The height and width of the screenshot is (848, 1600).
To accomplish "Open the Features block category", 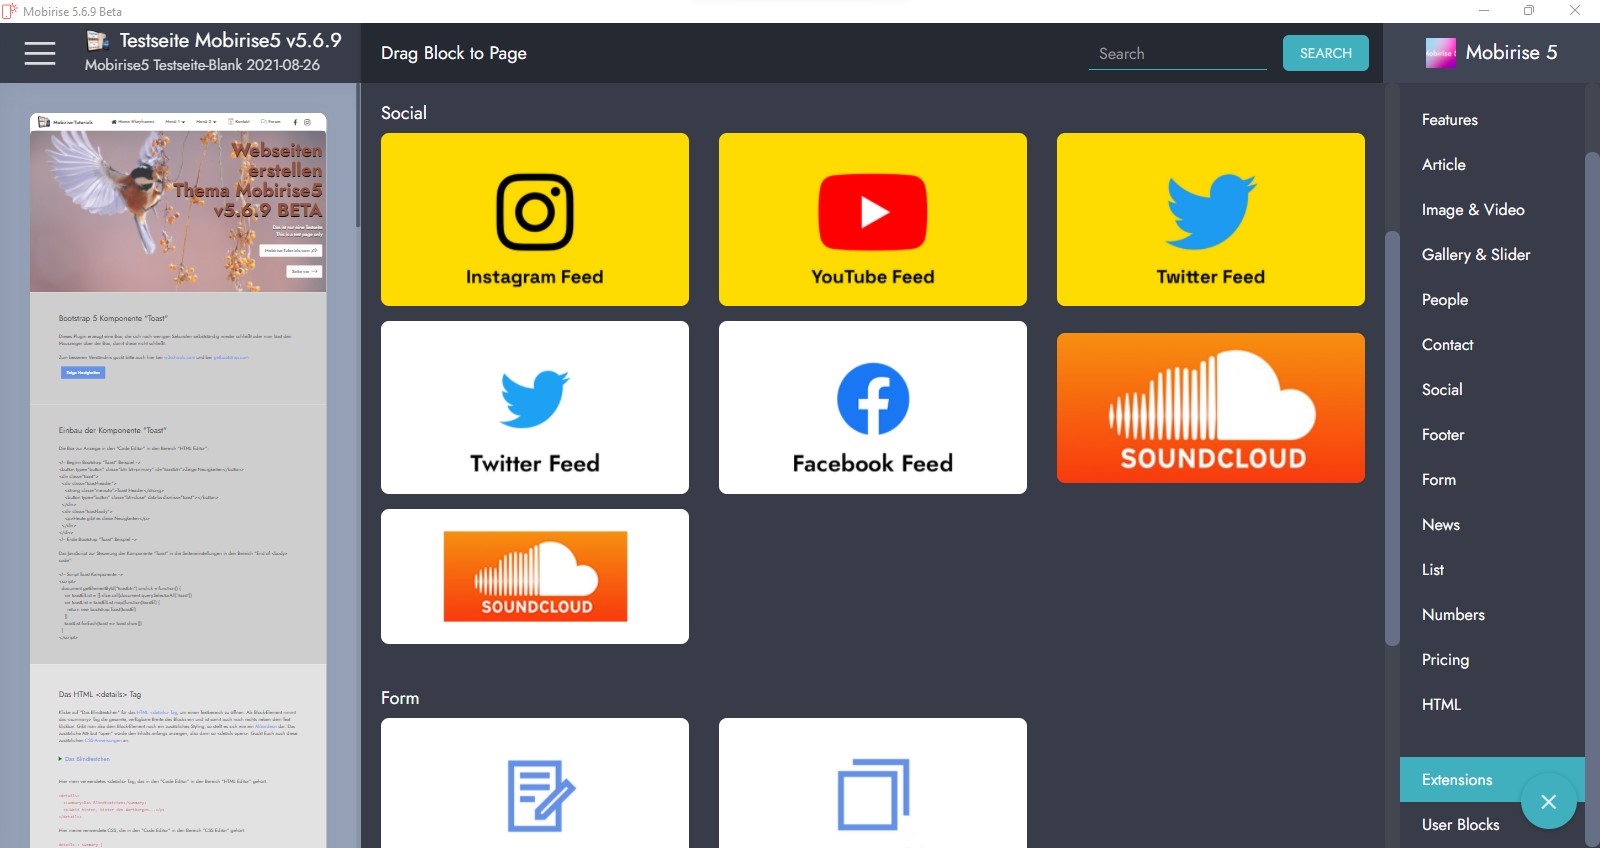I will pos(1450,120).
